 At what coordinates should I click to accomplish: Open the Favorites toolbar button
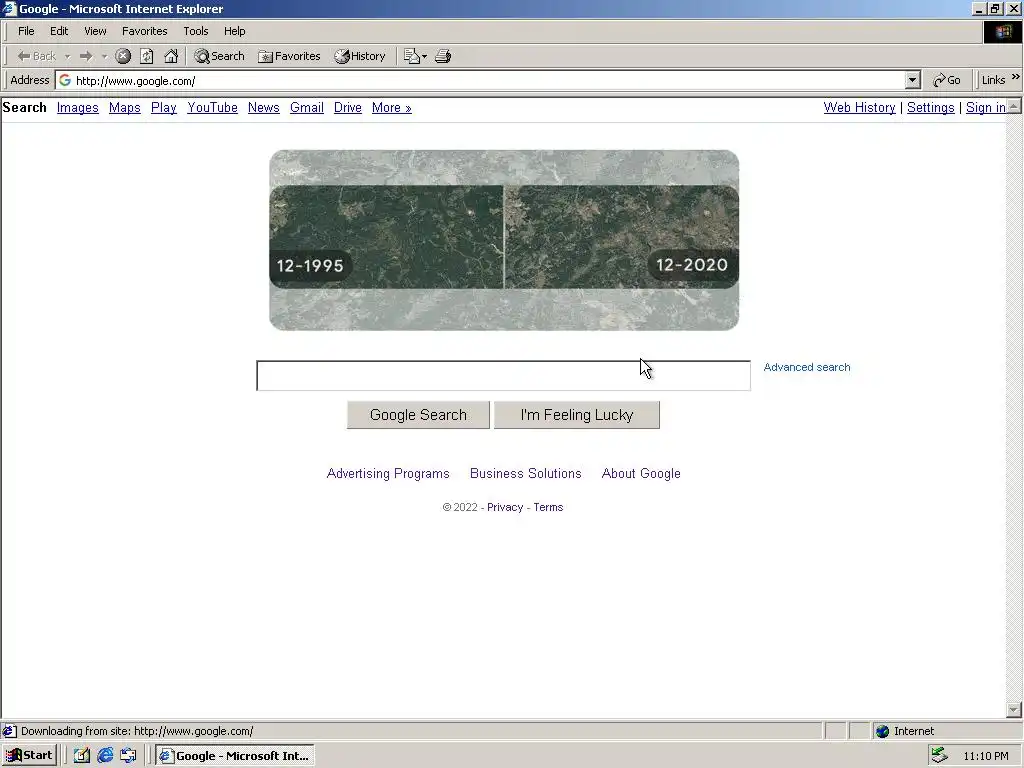point(289,56)
